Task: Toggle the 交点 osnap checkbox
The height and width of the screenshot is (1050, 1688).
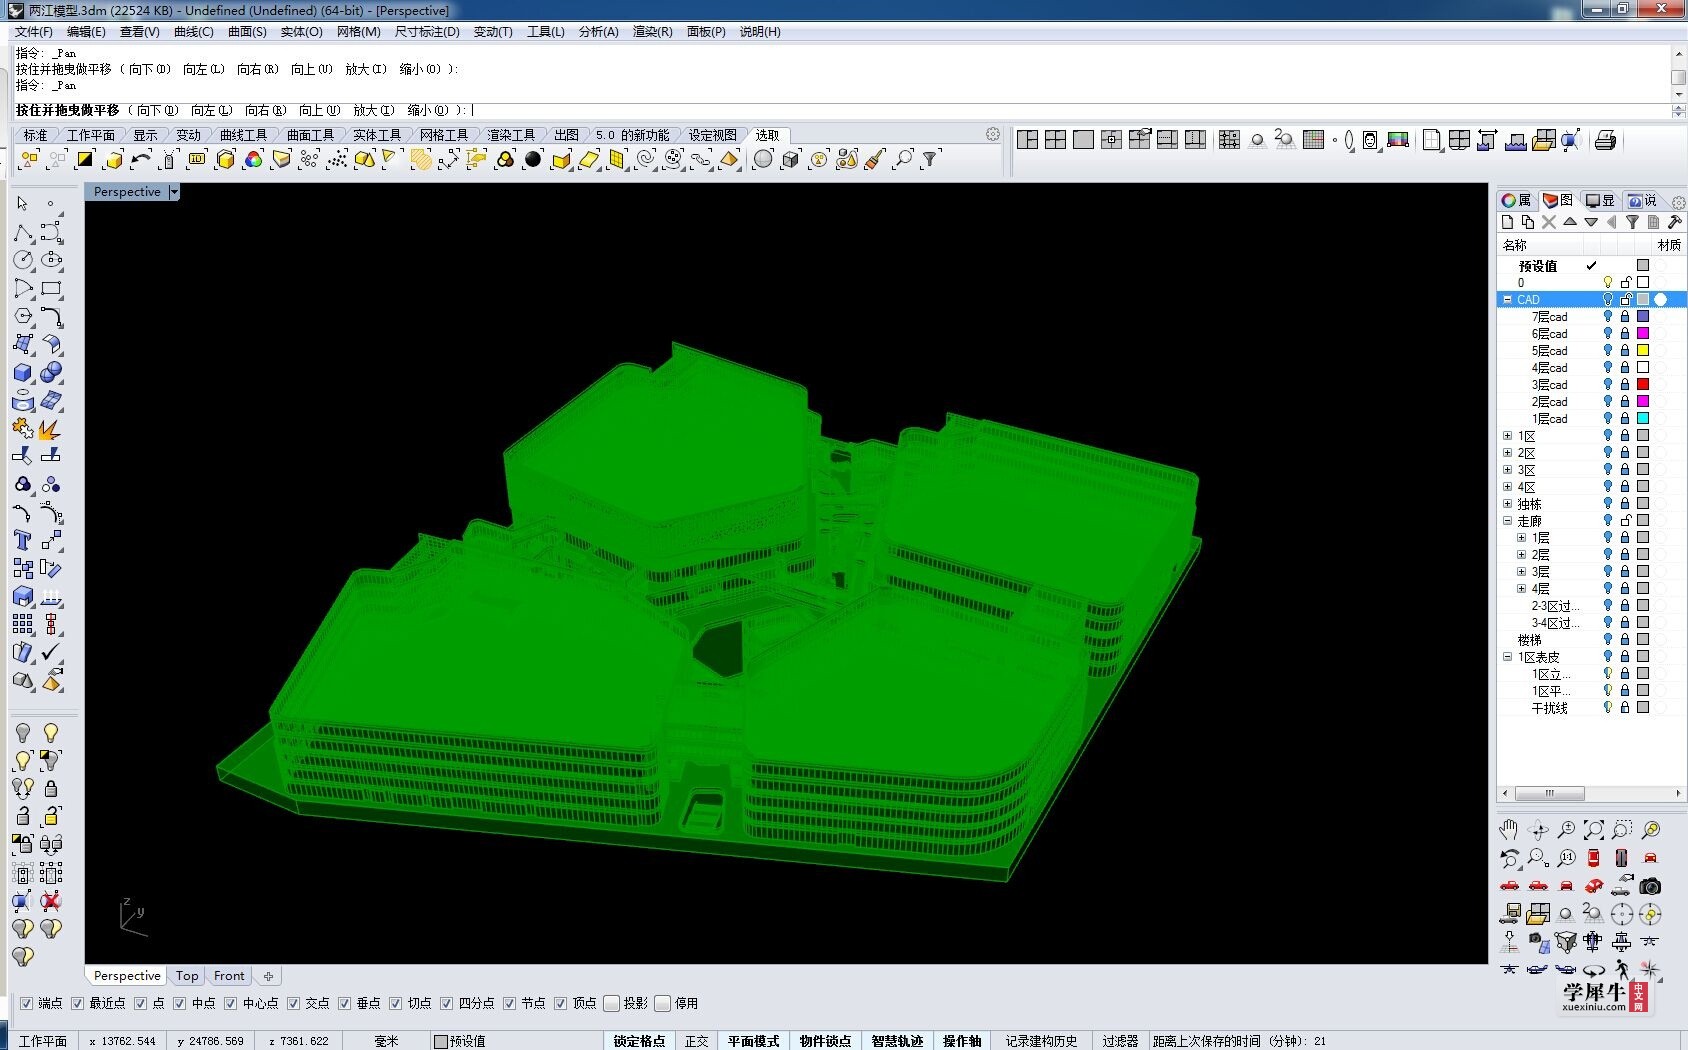Action: tap(294, 1003)
